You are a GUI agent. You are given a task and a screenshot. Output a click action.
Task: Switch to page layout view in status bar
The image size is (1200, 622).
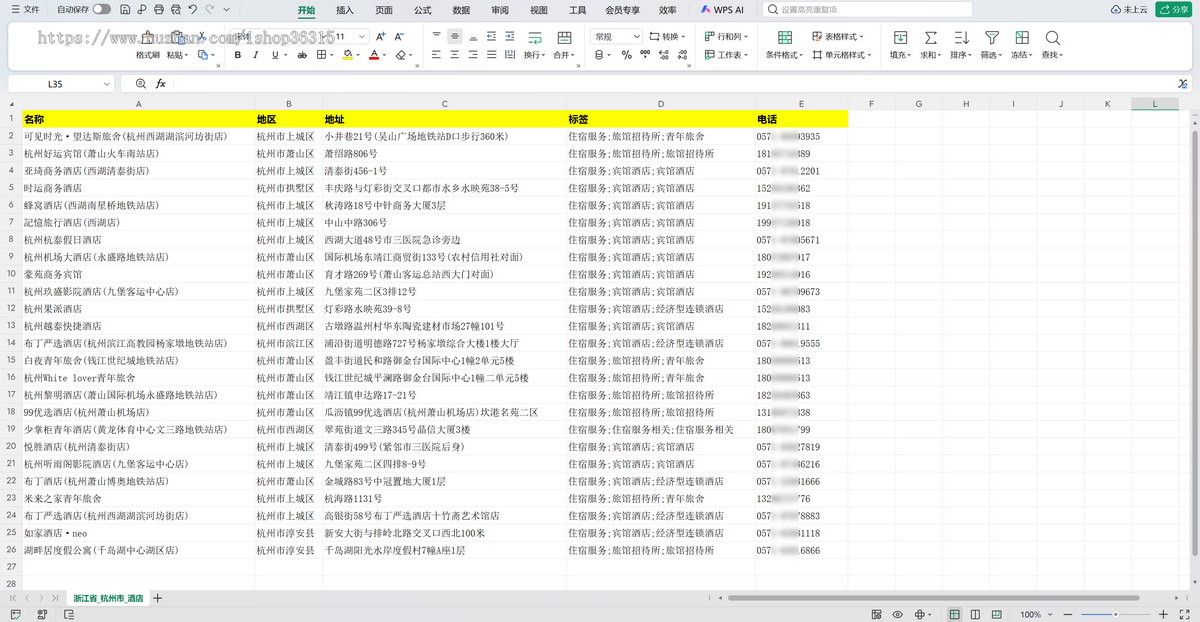[x=976, y=614]
